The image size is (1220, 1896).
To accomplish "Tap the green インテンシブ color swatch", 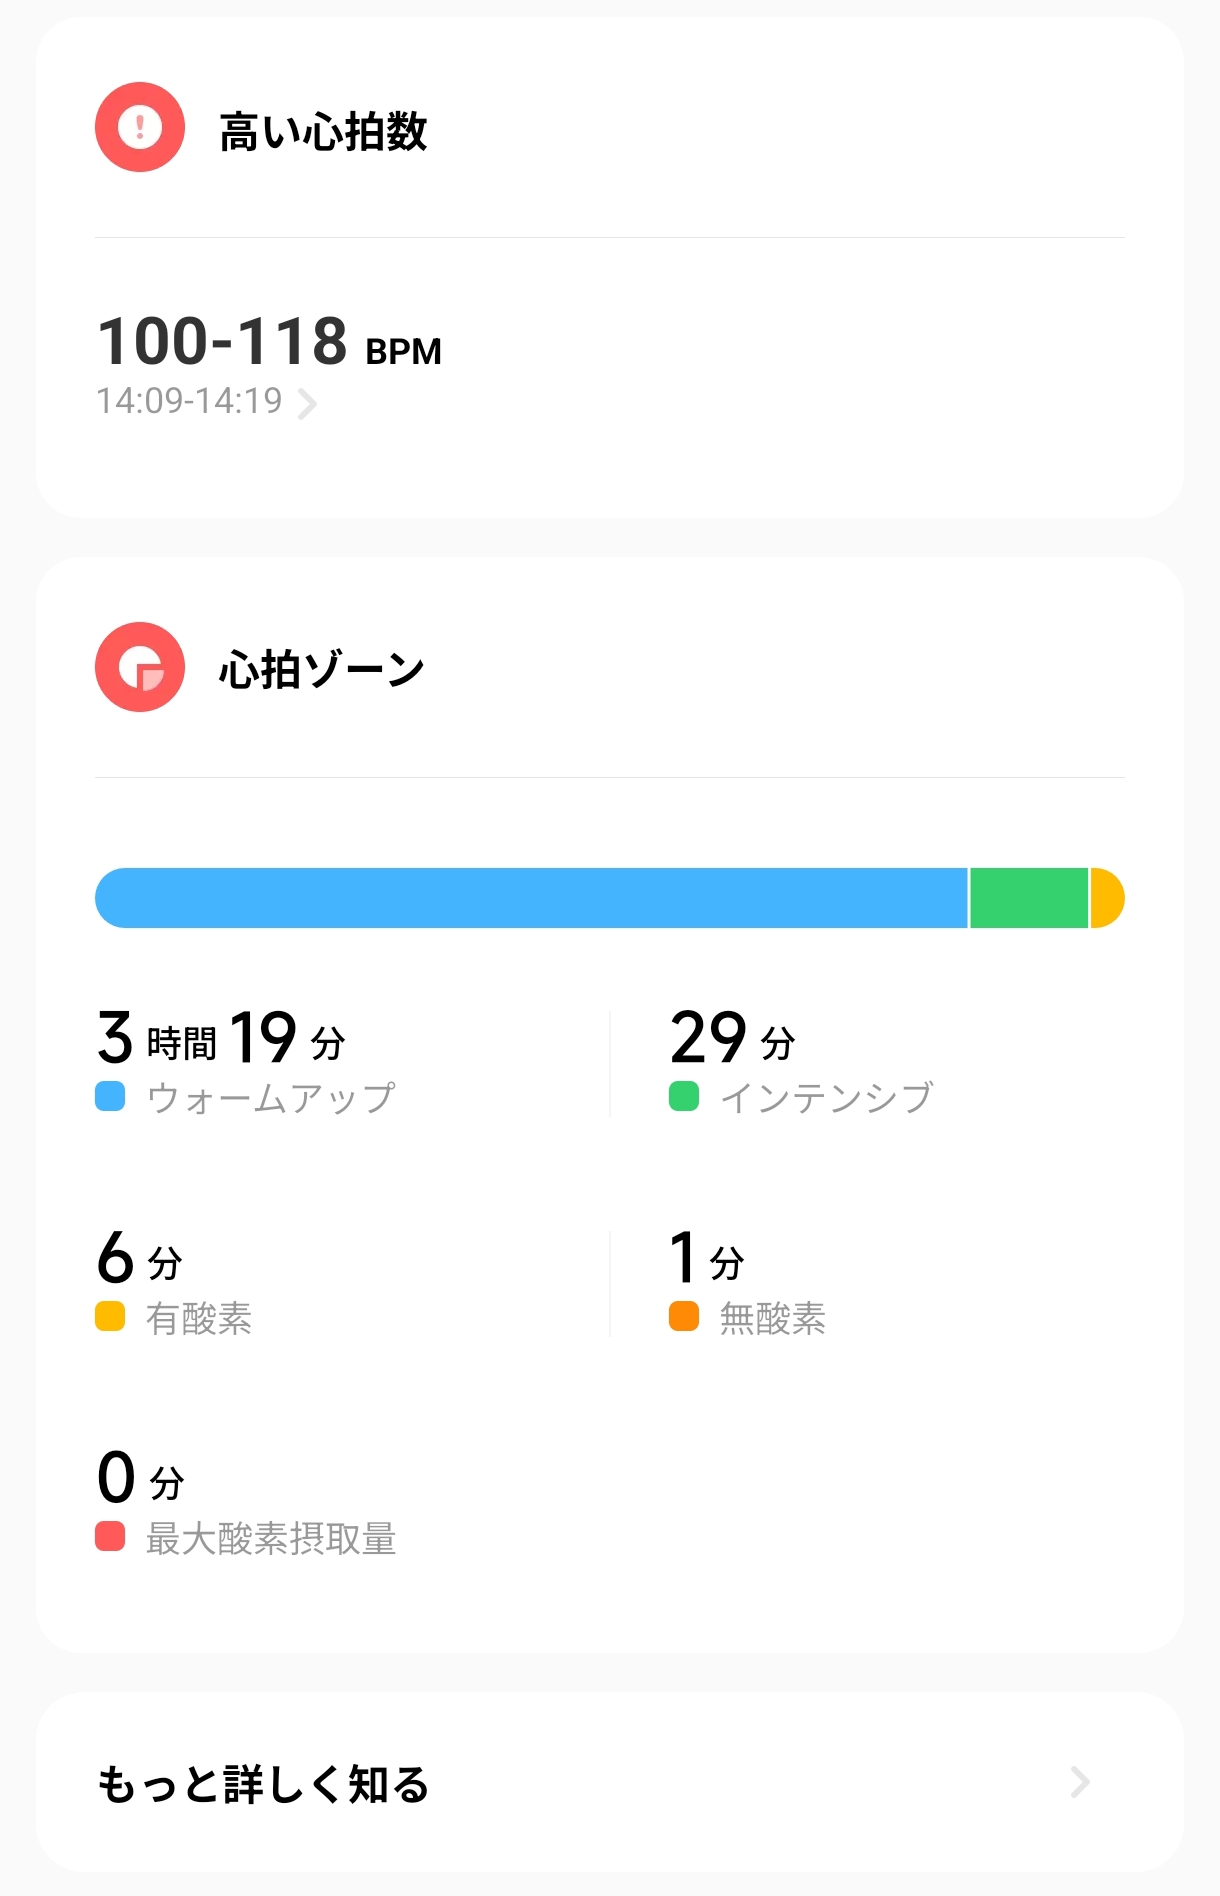I will tap(684, 1096).
